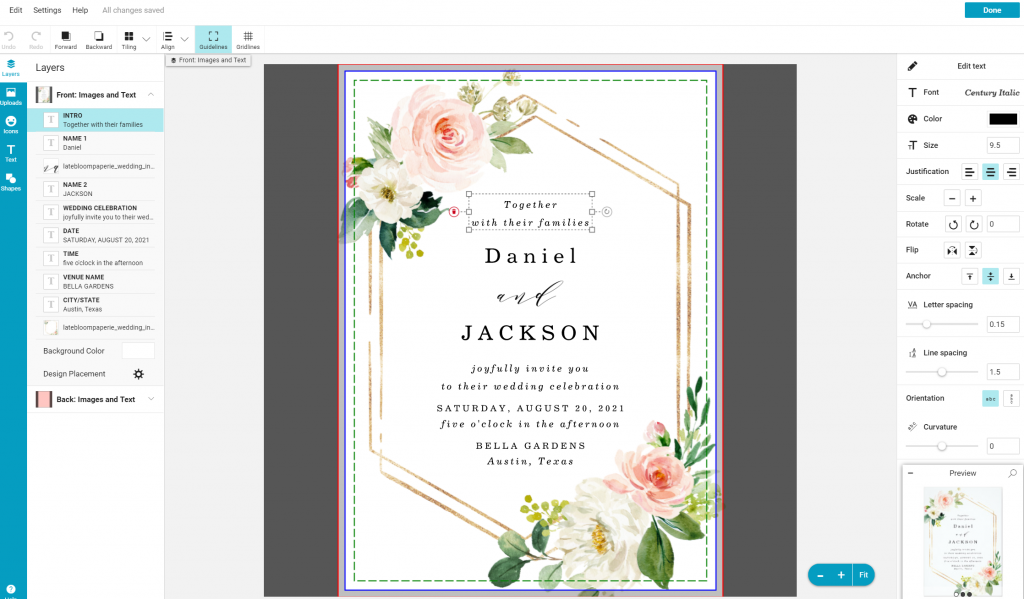Click the Background Color swatch
Viewport: 1024px width, 599px height.
click(138, 351)
